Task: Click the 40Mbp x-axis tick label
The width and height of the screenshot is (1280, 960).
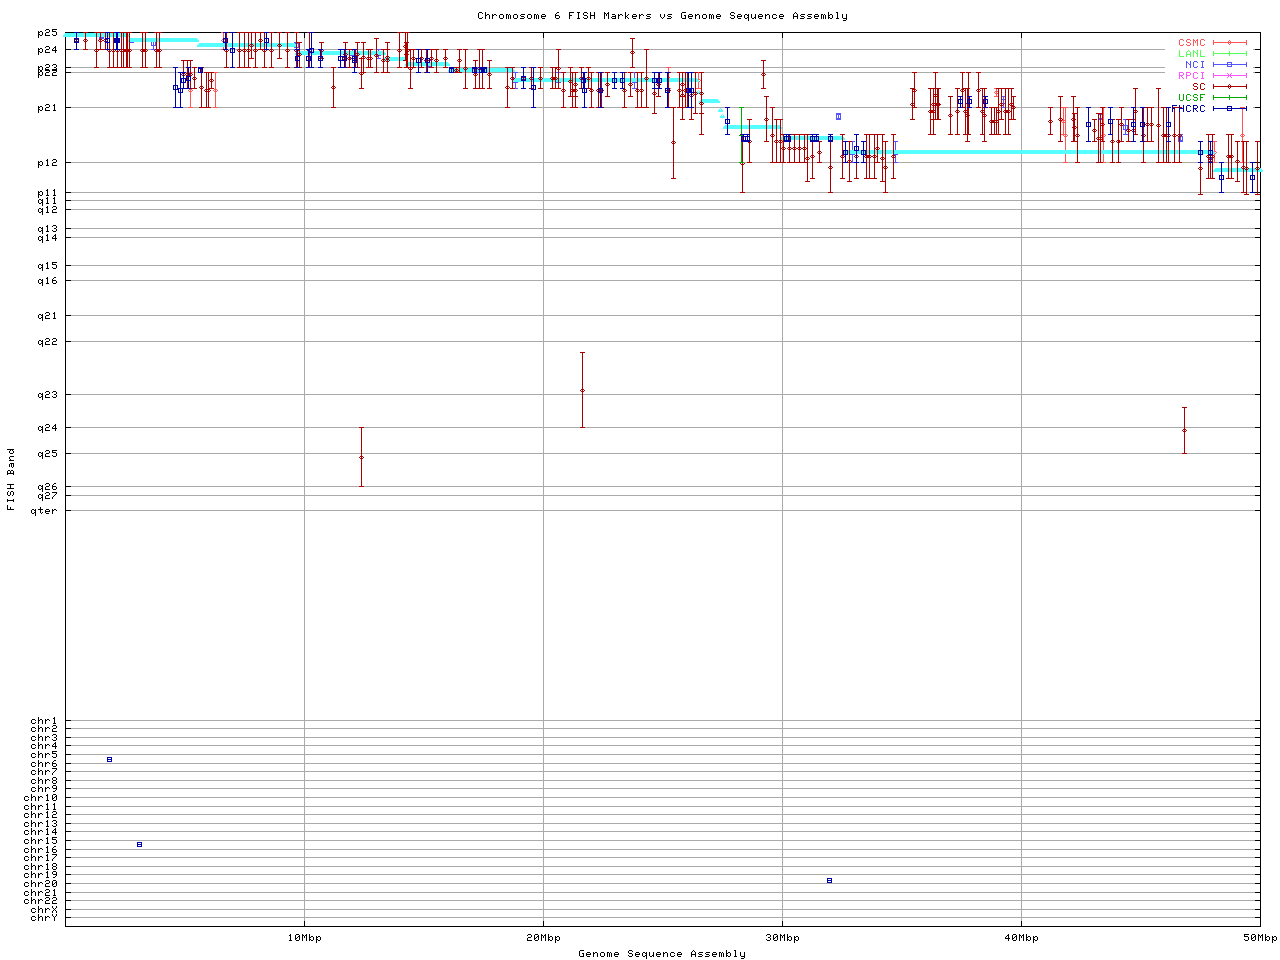Action: pyautogui.click(x=1021, y=938)
